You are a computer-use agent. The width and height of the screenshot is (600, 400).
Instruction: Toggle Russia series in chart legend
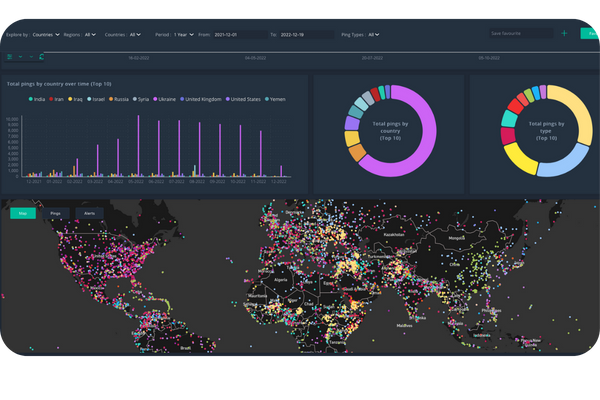[119, 99]
